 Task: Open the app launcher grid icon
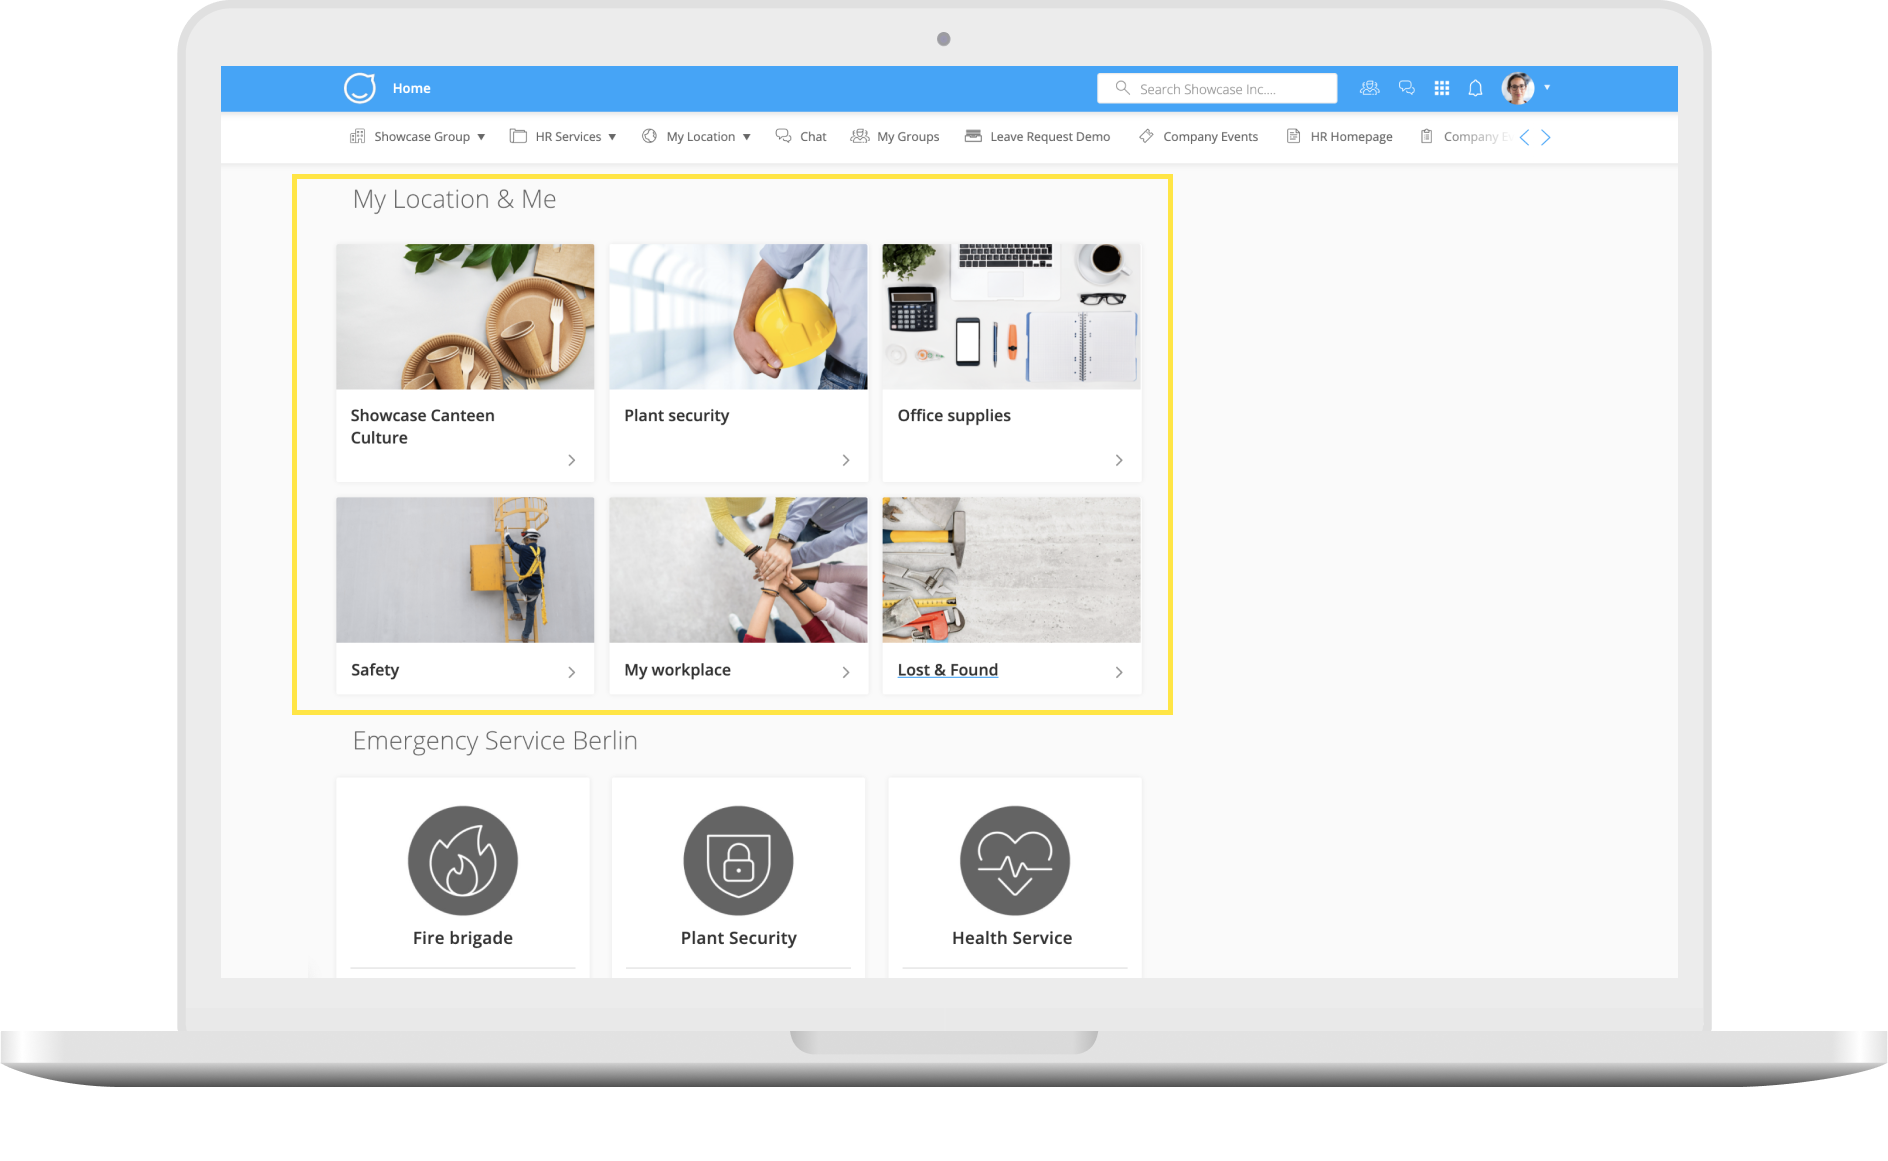(x=1441, y=88)
